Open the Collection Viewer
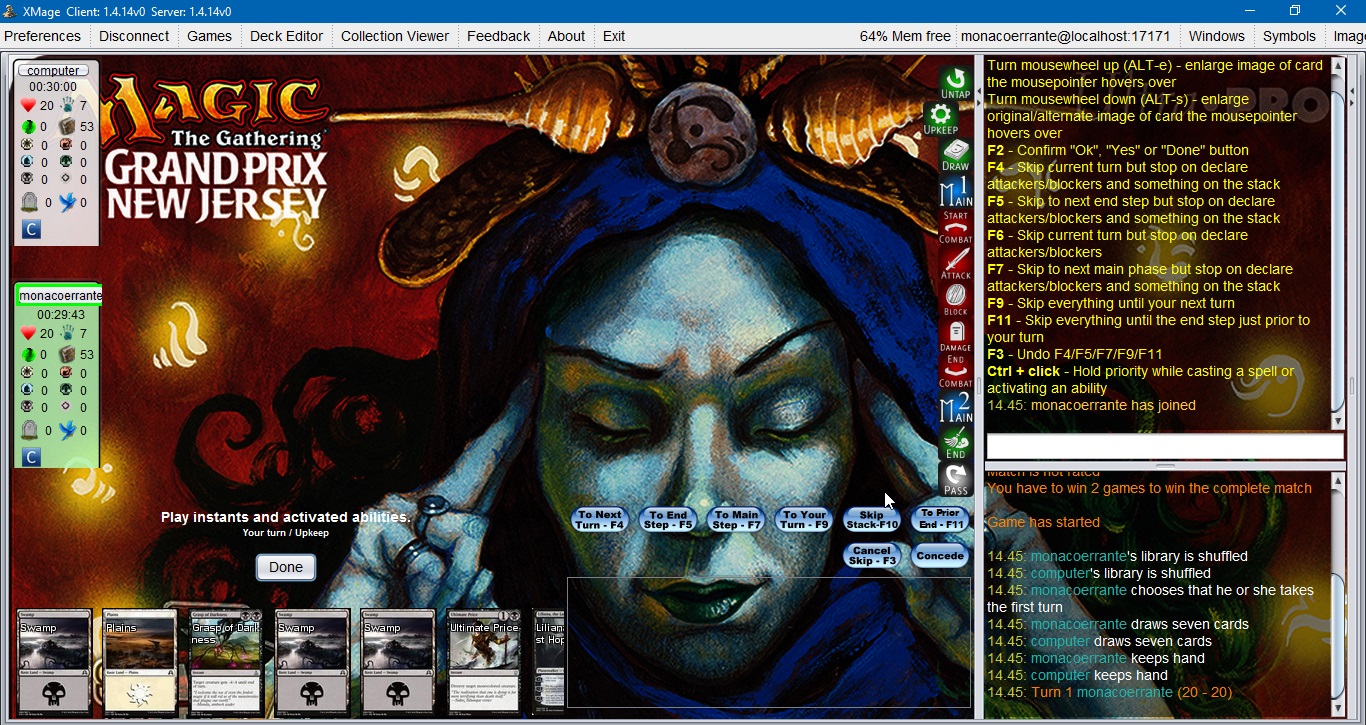 (x=395, y=36)
